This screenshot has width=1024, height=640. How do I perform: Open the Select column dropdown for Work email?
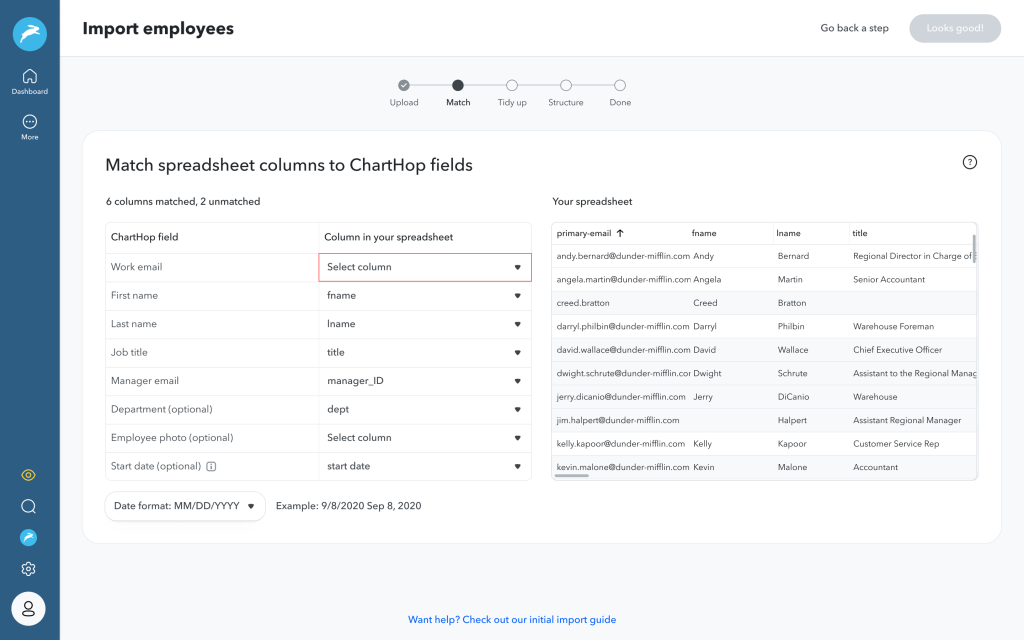(x=425, y=267)
